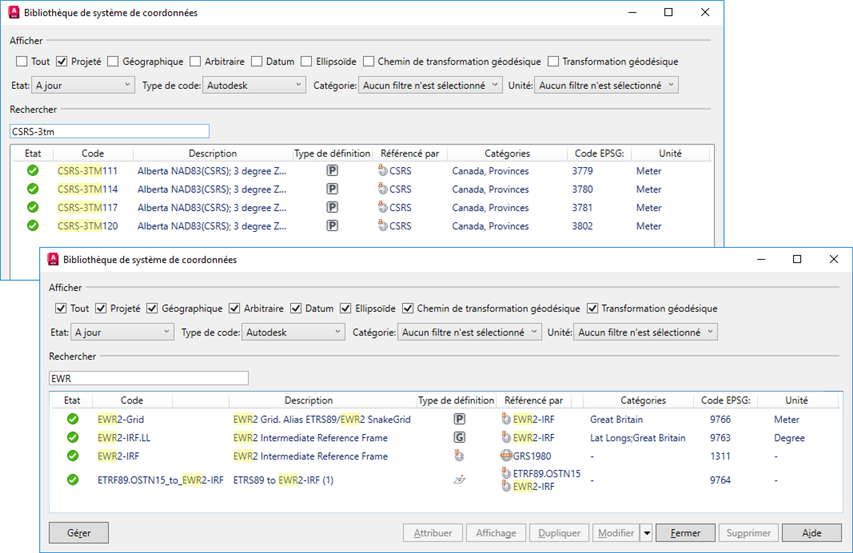Click the datum icon beside ETRF89.OSTN15 reference
Image resolution: width=853 pixels, height=553 pixels.
[x=506, y=473]
